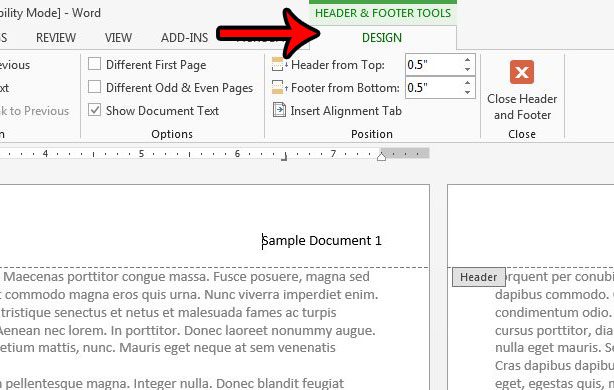Switch to the Review ribbon tab
The height and width of the screenshot is (390, 614).
(x=56, y=38)
